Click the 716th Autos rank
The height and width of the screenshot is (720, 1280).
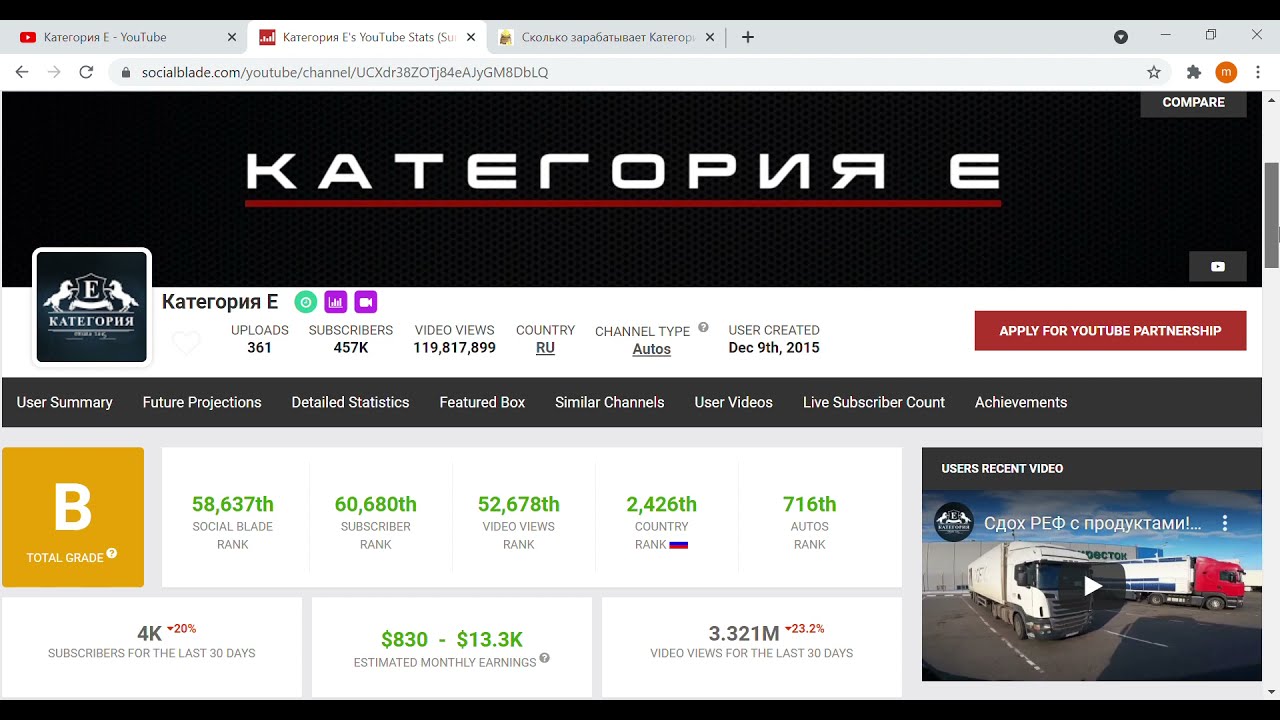tap(810, 504)
